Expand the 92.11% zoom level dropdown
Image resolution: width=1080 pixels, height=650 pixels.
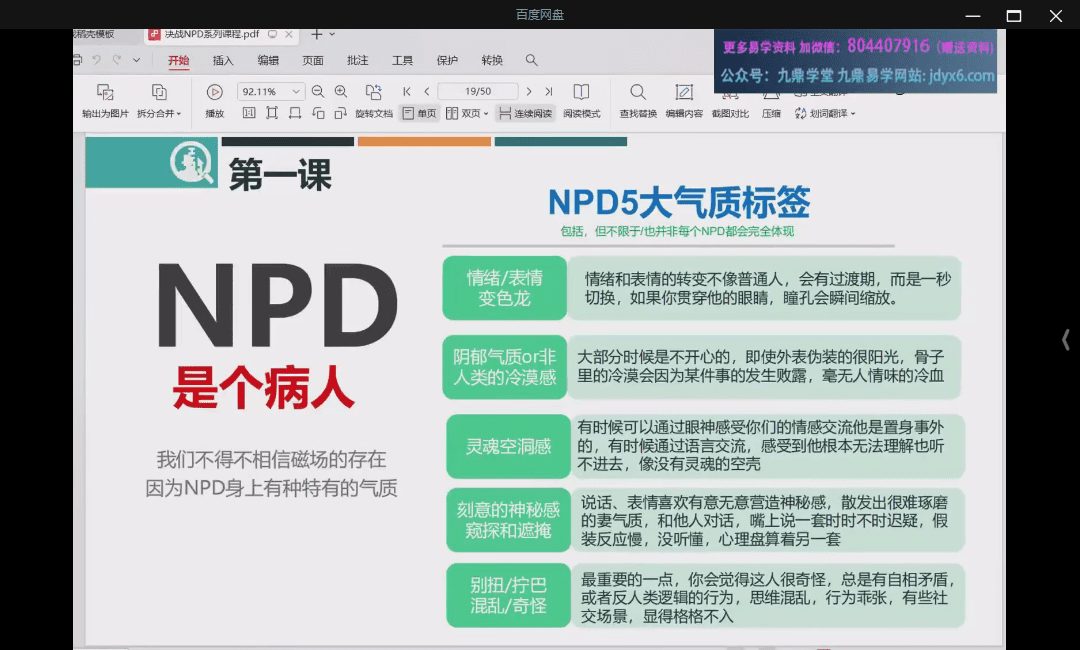295,91
